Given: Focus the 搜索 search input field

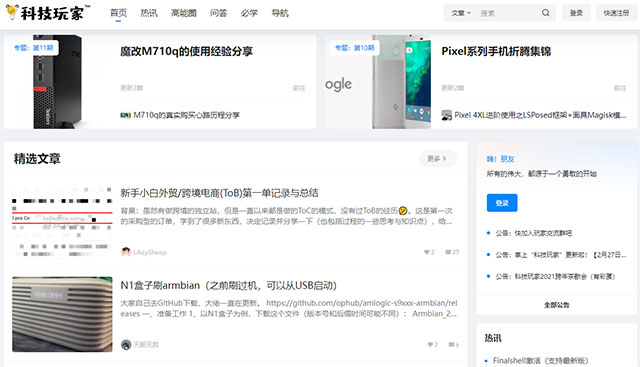Looking at the screenshot, I should [508, 13].
